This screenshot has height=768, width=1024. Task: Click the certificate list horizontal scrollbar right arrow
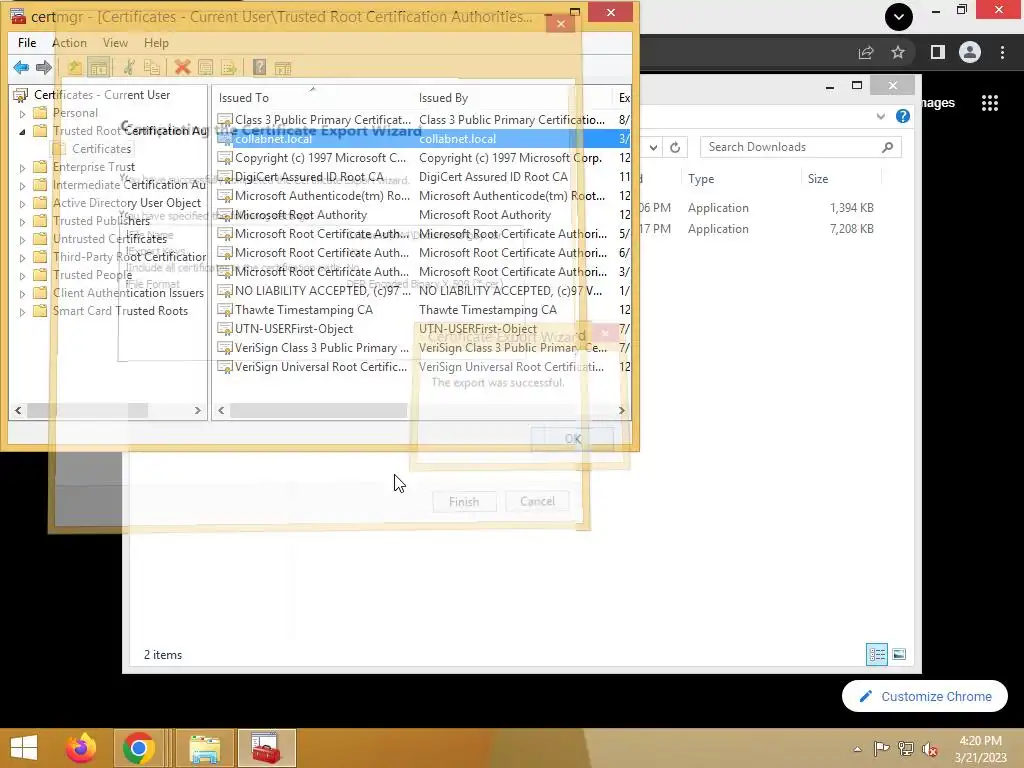pyautogui.click(x=622, y=410)
